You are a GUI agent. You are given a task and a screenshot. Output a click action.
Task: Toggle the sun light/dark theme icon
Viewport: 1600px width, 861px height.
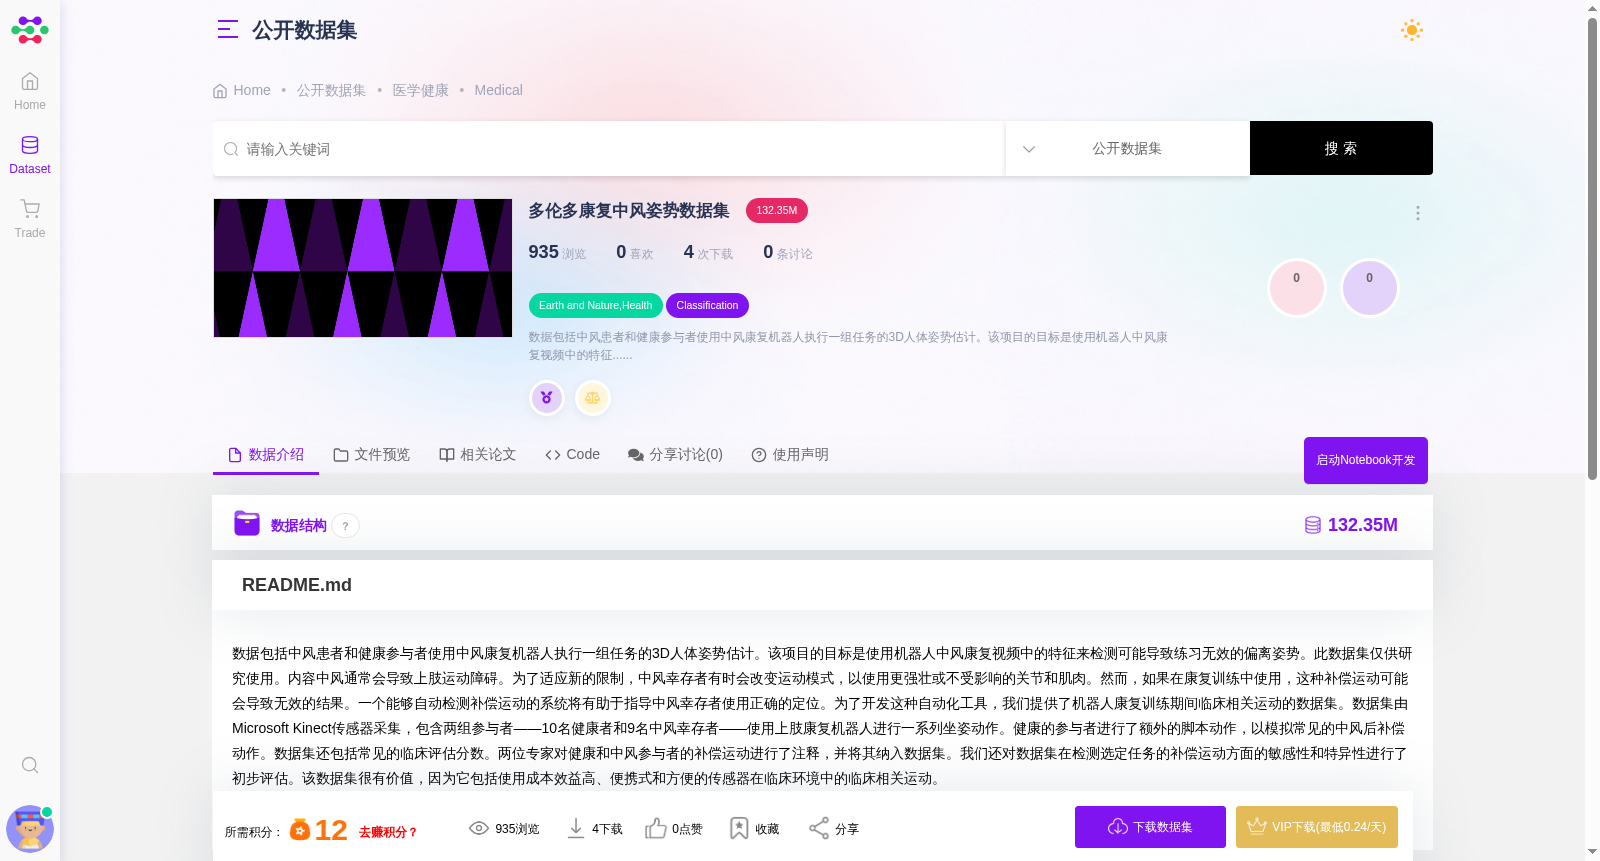click(x=1412, y=30)
